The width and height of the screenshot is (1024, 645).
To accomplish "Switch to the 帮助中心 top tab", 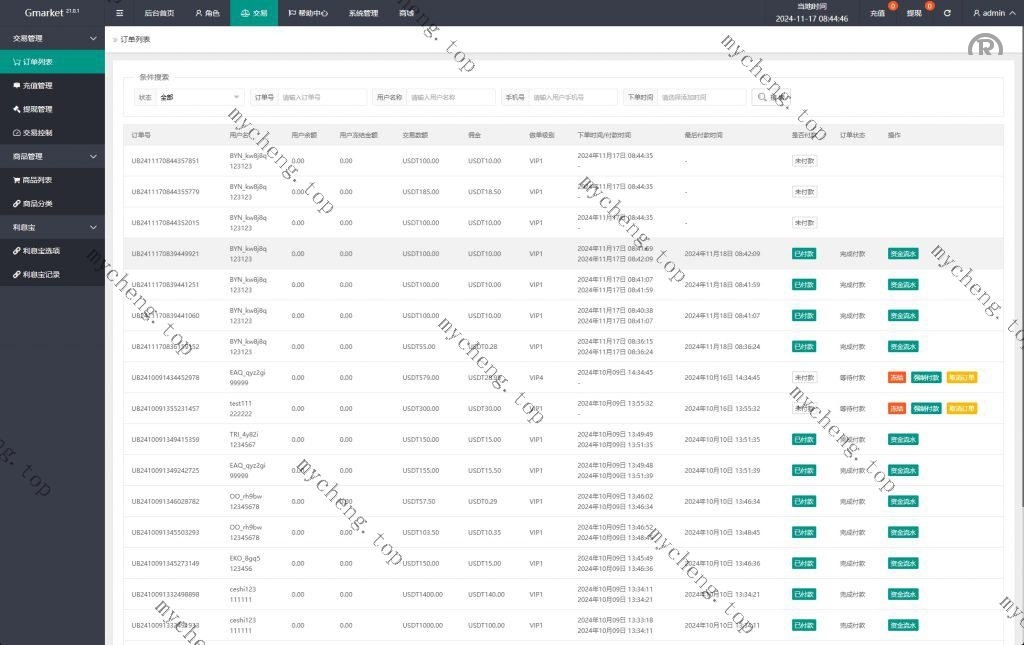I will (x=308, y=13).
